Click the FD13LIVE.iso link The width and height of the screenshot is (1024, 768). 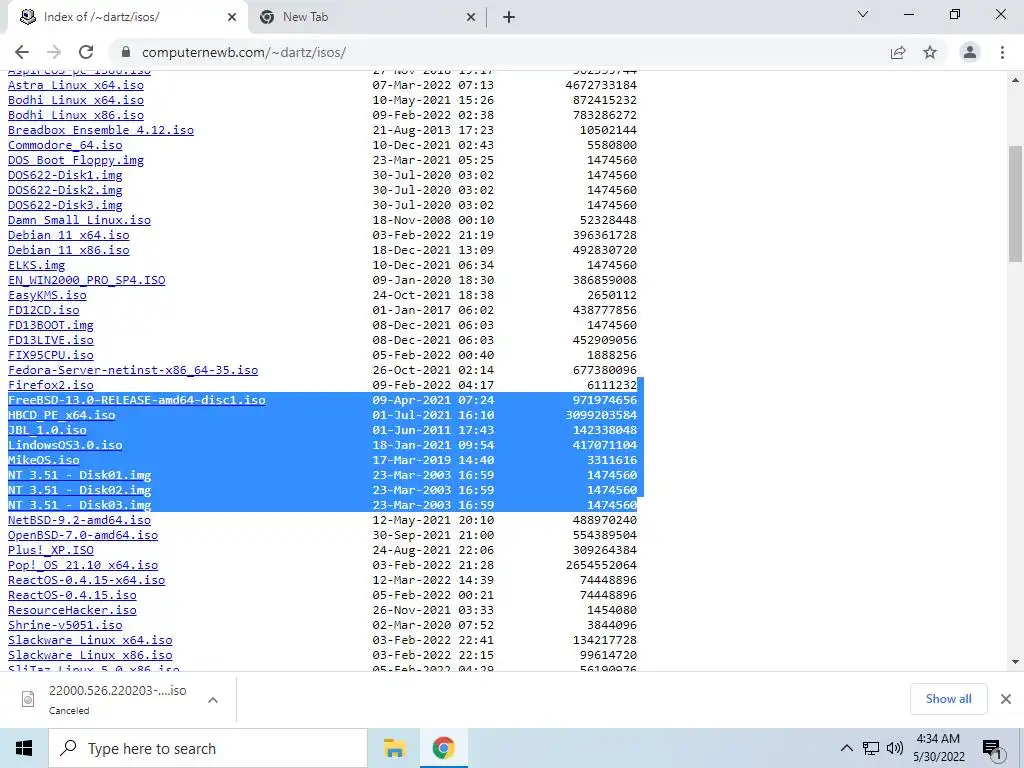(50, 340)
